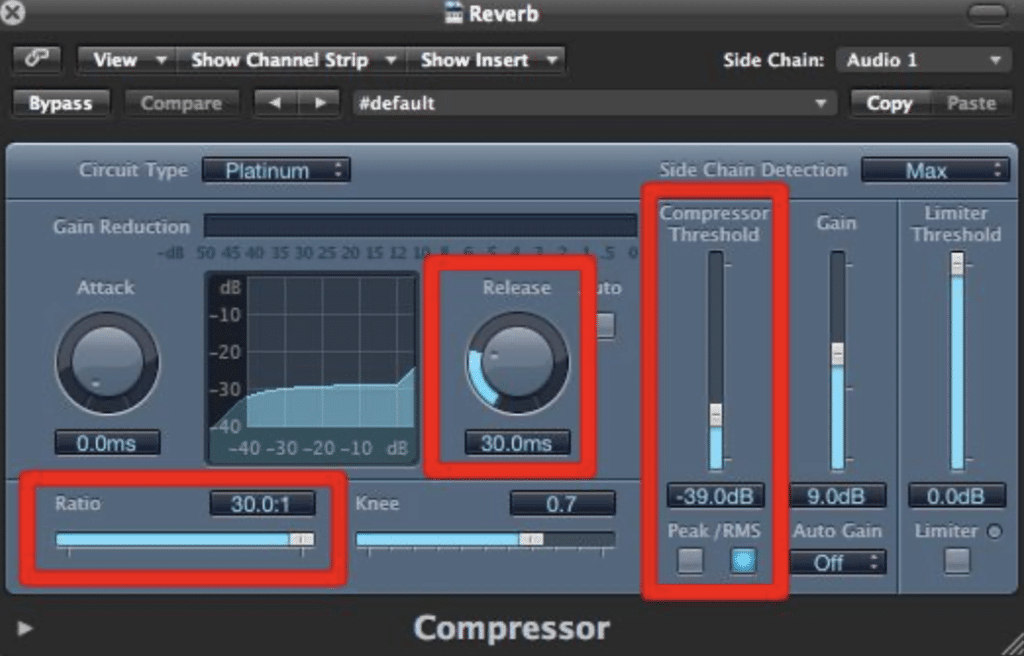Click the Attack 0.0ms value field
The height and width of the screenshot is (656, 1024).
(107, 443)
